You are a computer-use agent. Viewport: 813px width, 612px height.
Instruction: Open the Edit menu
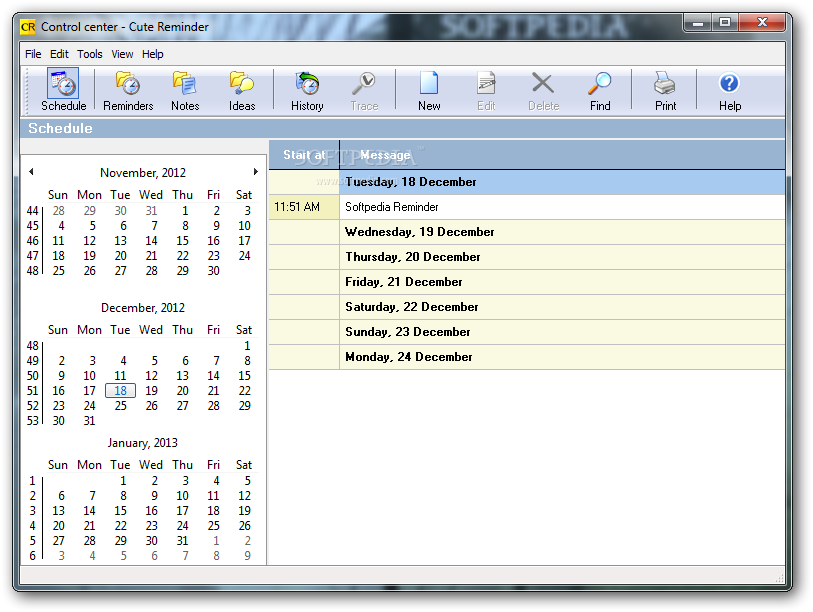59,54
